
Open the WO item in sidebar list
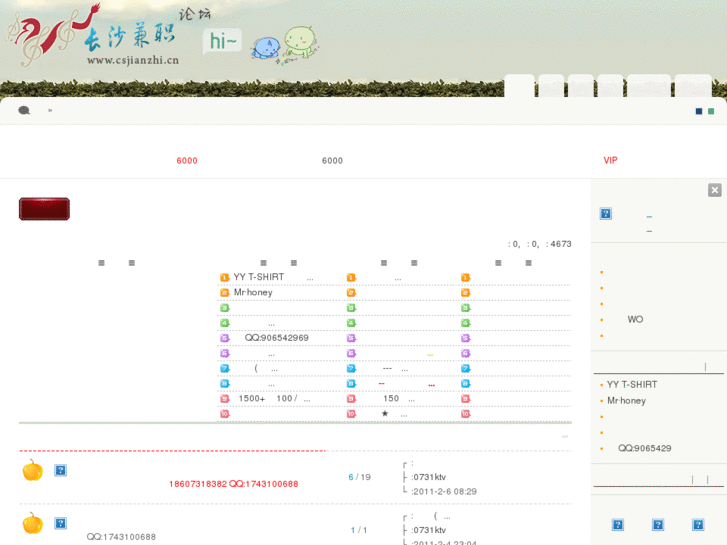[x=635, y=319]
